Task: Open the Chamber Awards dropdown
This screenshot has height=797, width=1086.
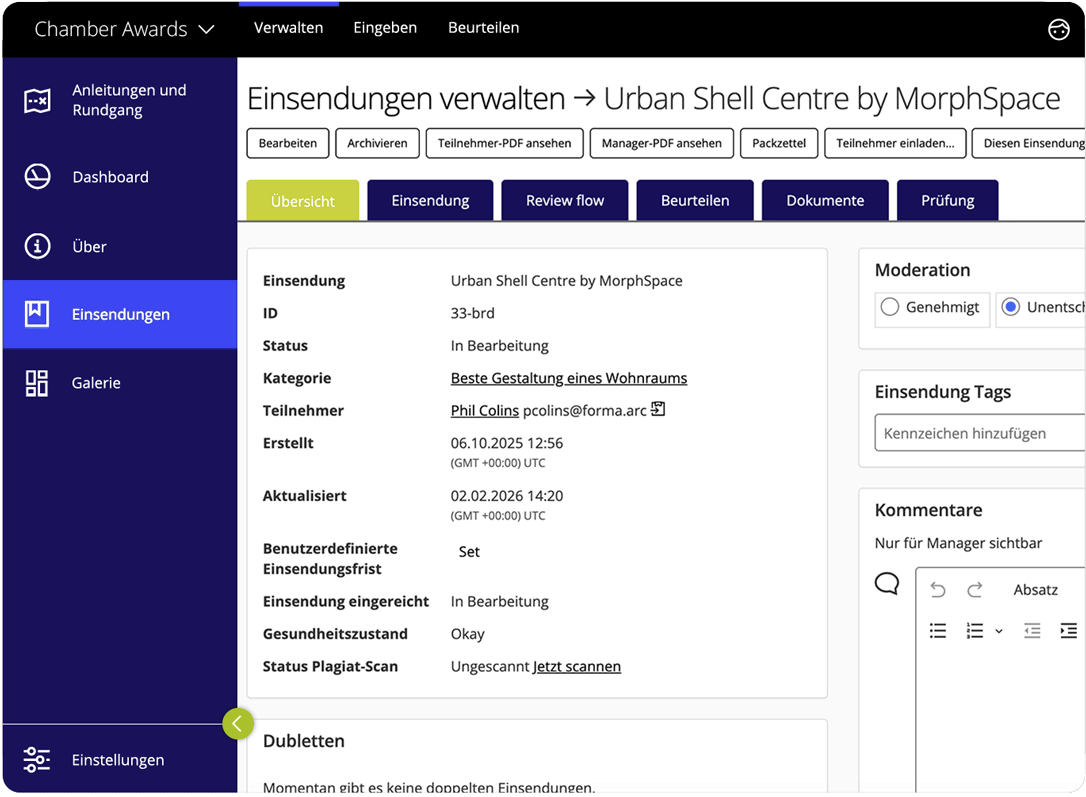Action: [207, 29]
